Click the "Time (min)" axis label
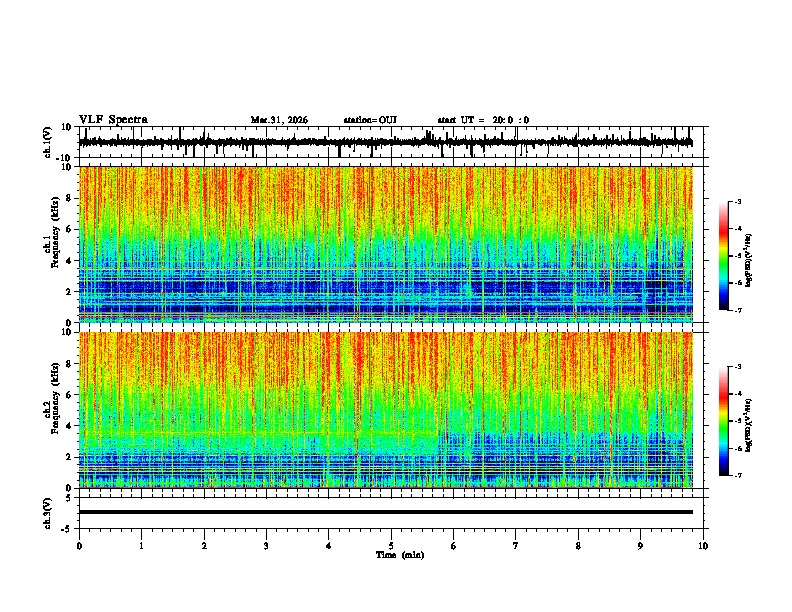The width and height of the screenshot is (792, 612). click(x=400, y=555)
